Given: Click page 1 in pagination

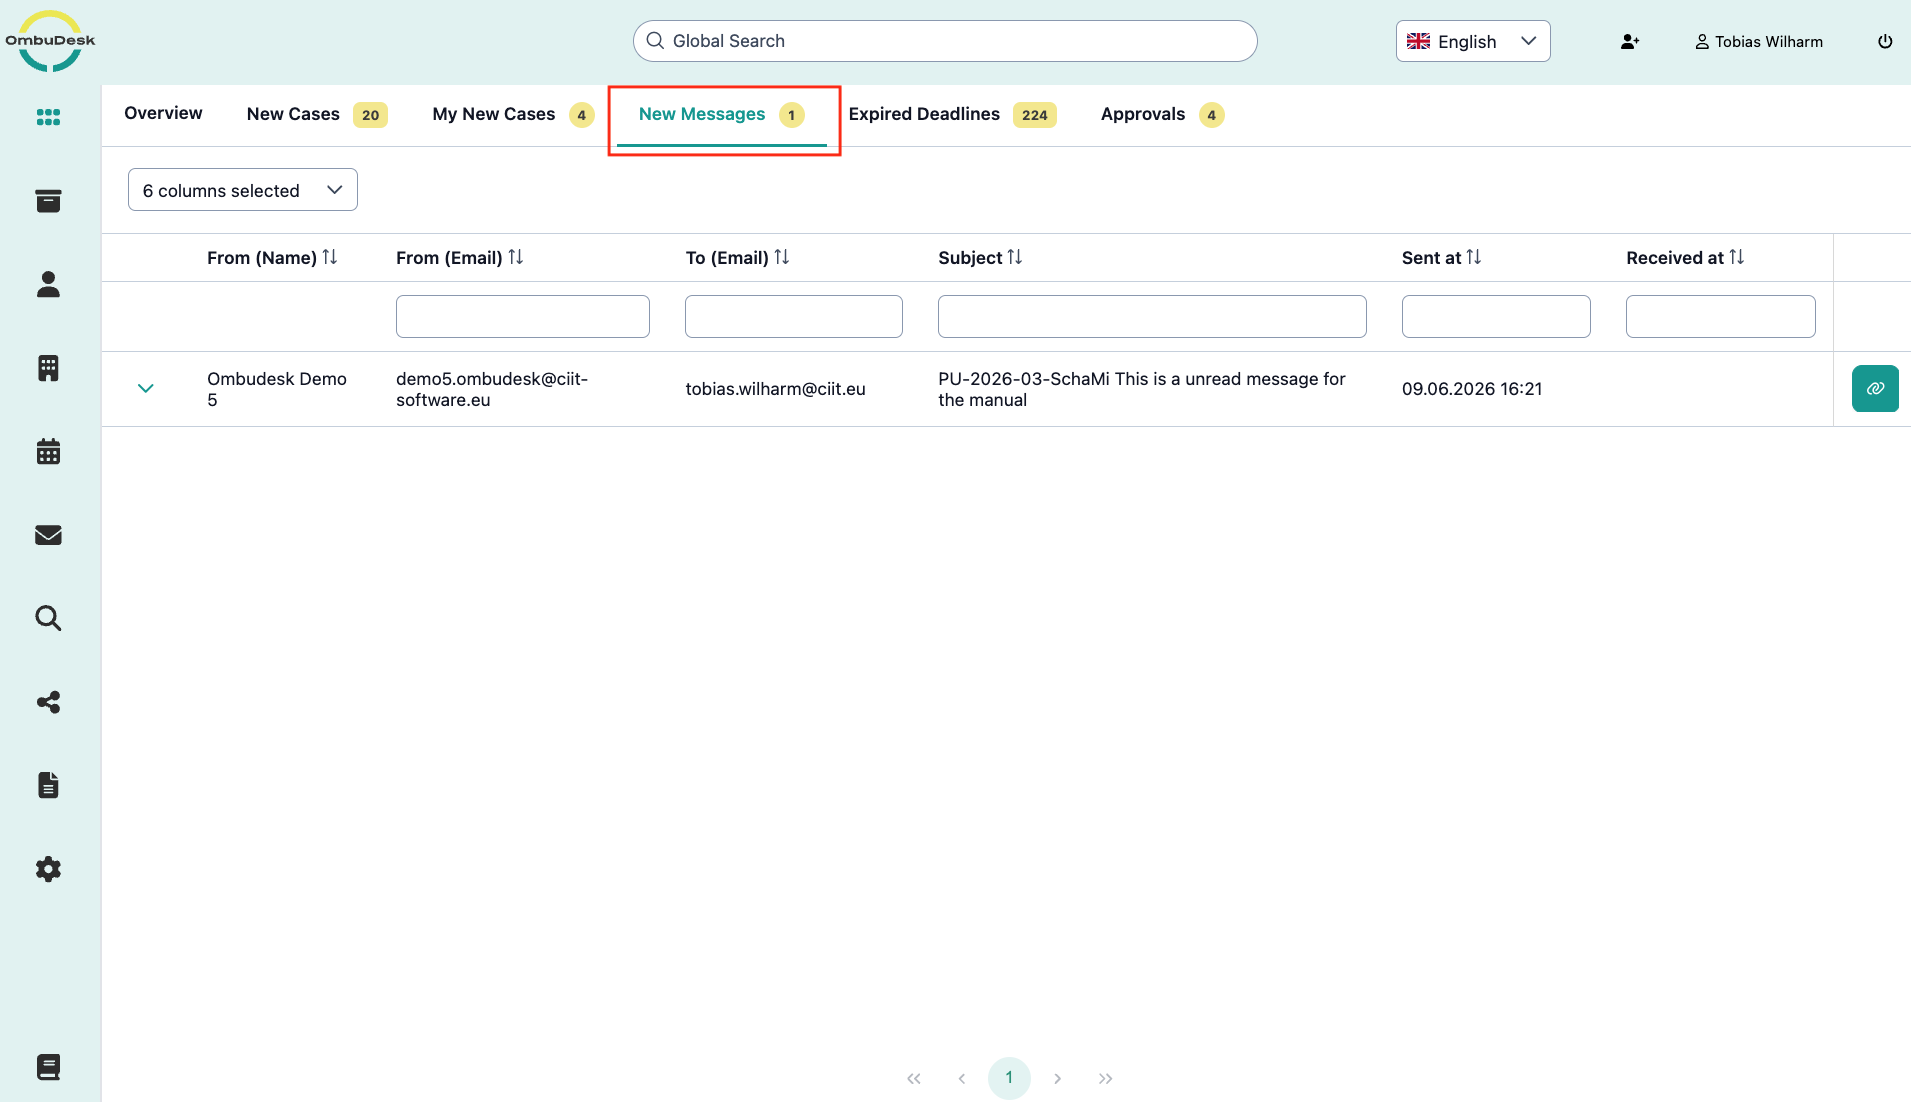Looking at the screenshot, I should click(1009, 1078).
